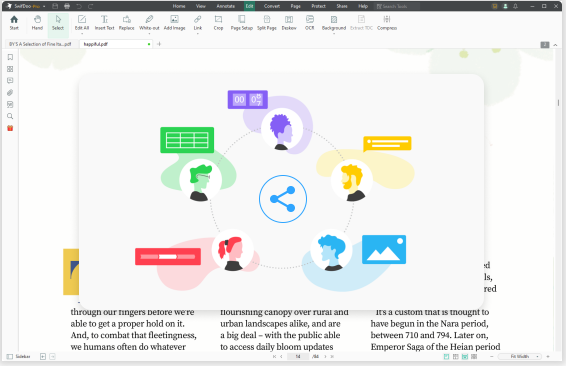
Task: Toggle single page view mode
Action: point(446,357)
